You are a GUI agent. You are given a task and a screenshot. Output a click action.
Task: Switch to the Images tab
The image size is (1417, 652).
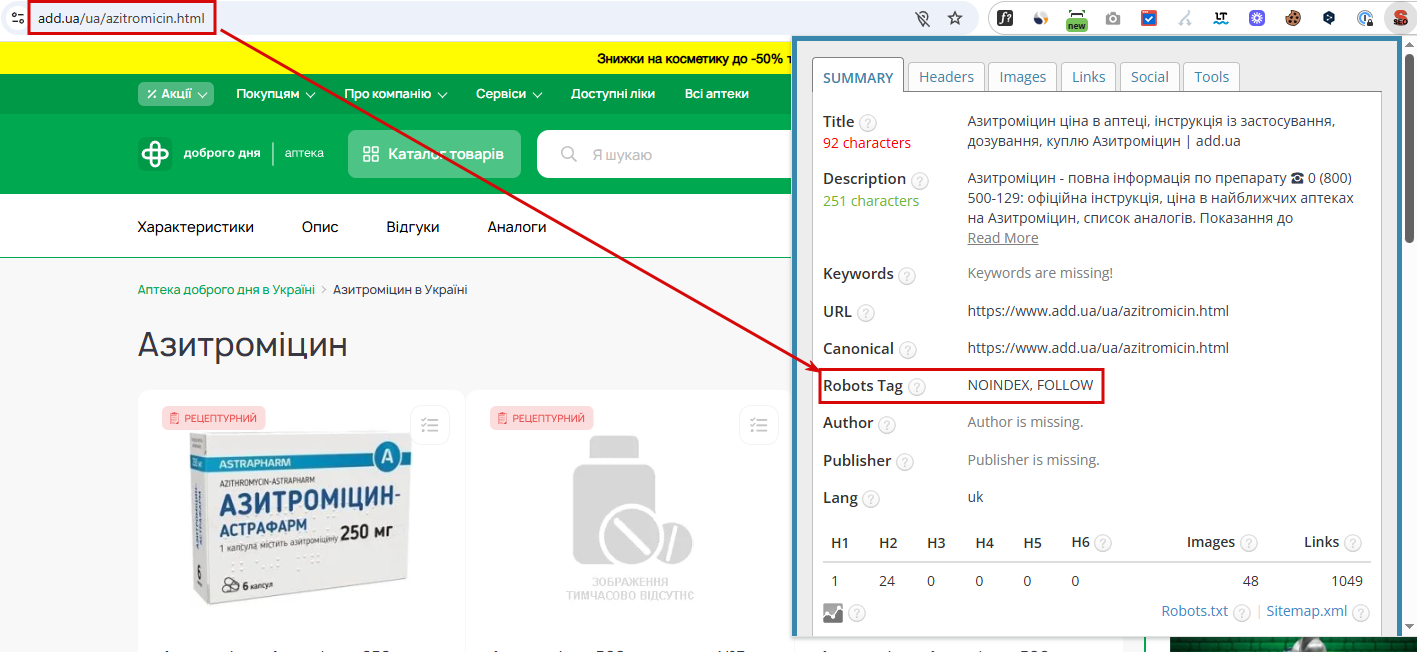point(1023,77)
